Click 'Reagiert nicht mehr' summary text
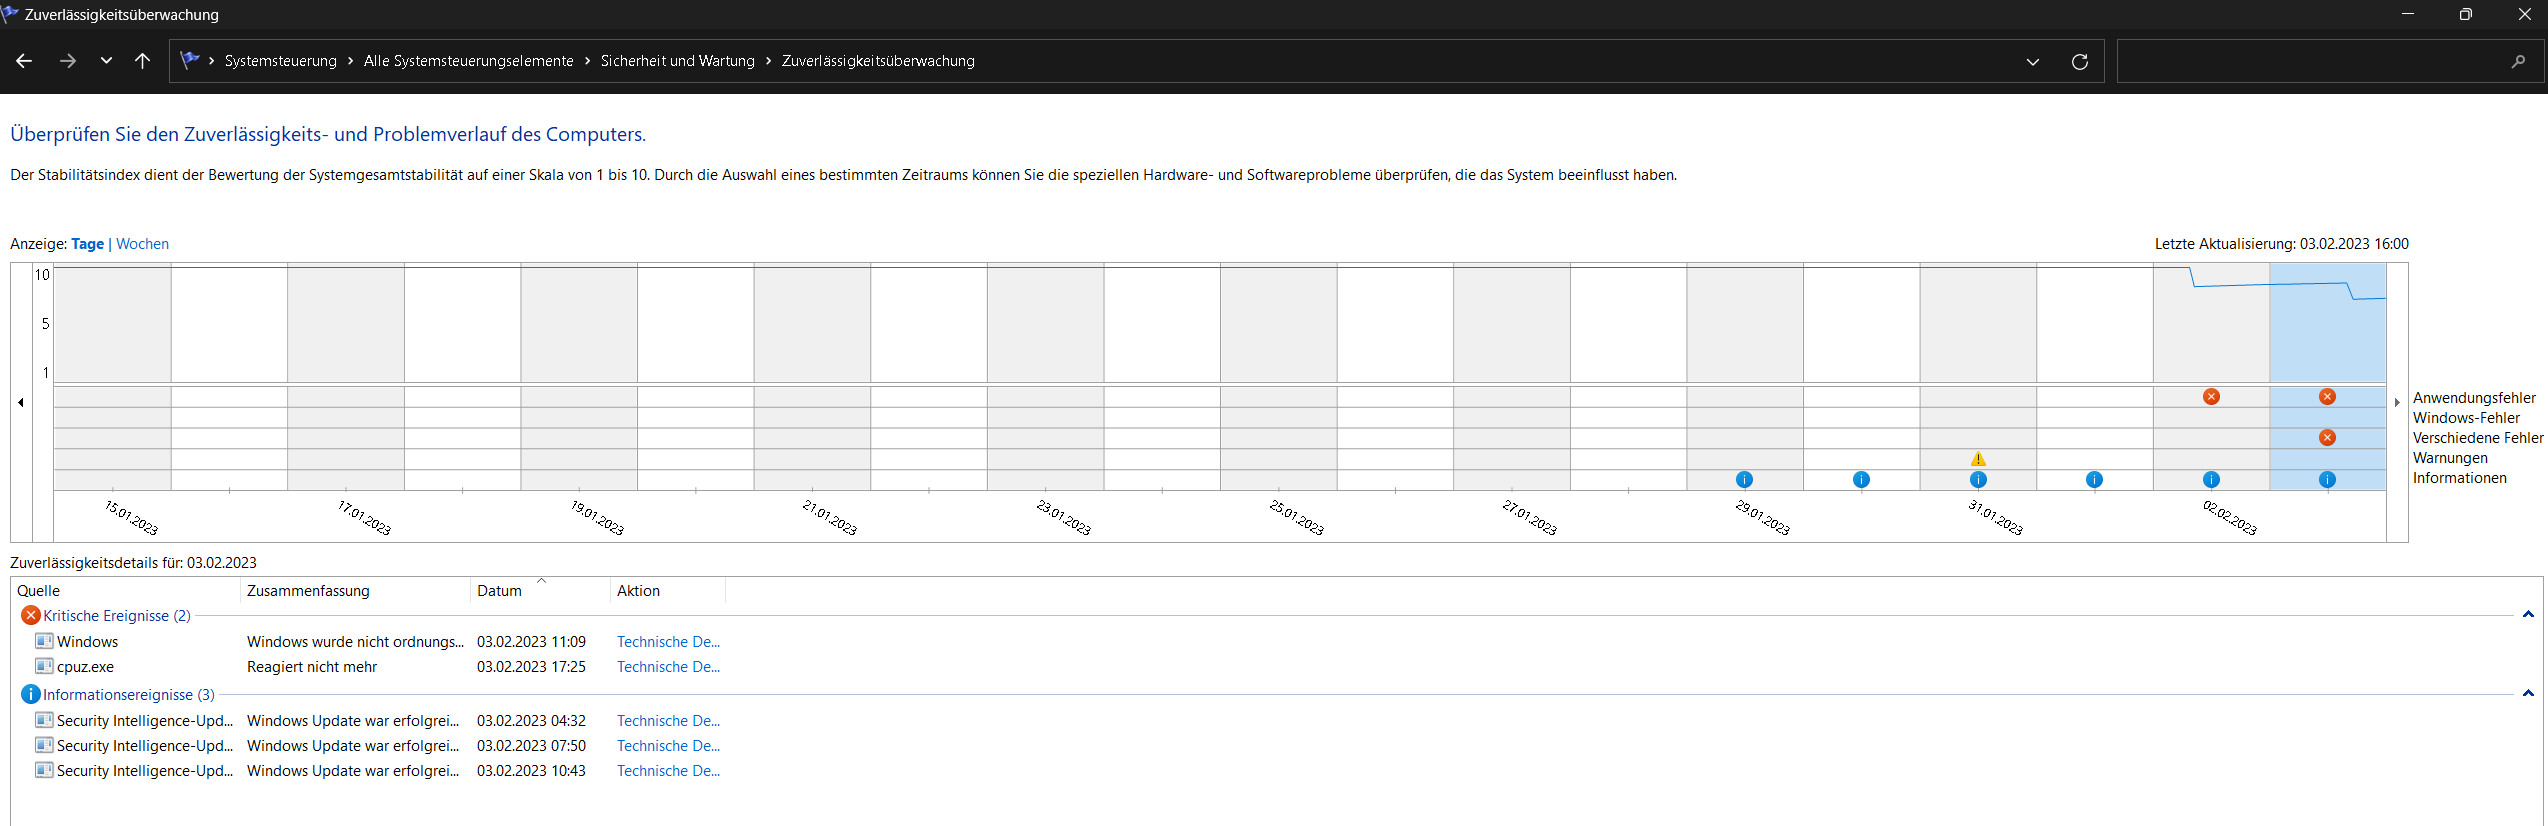Screen dimensions: 2548x826 pos(312,667)
